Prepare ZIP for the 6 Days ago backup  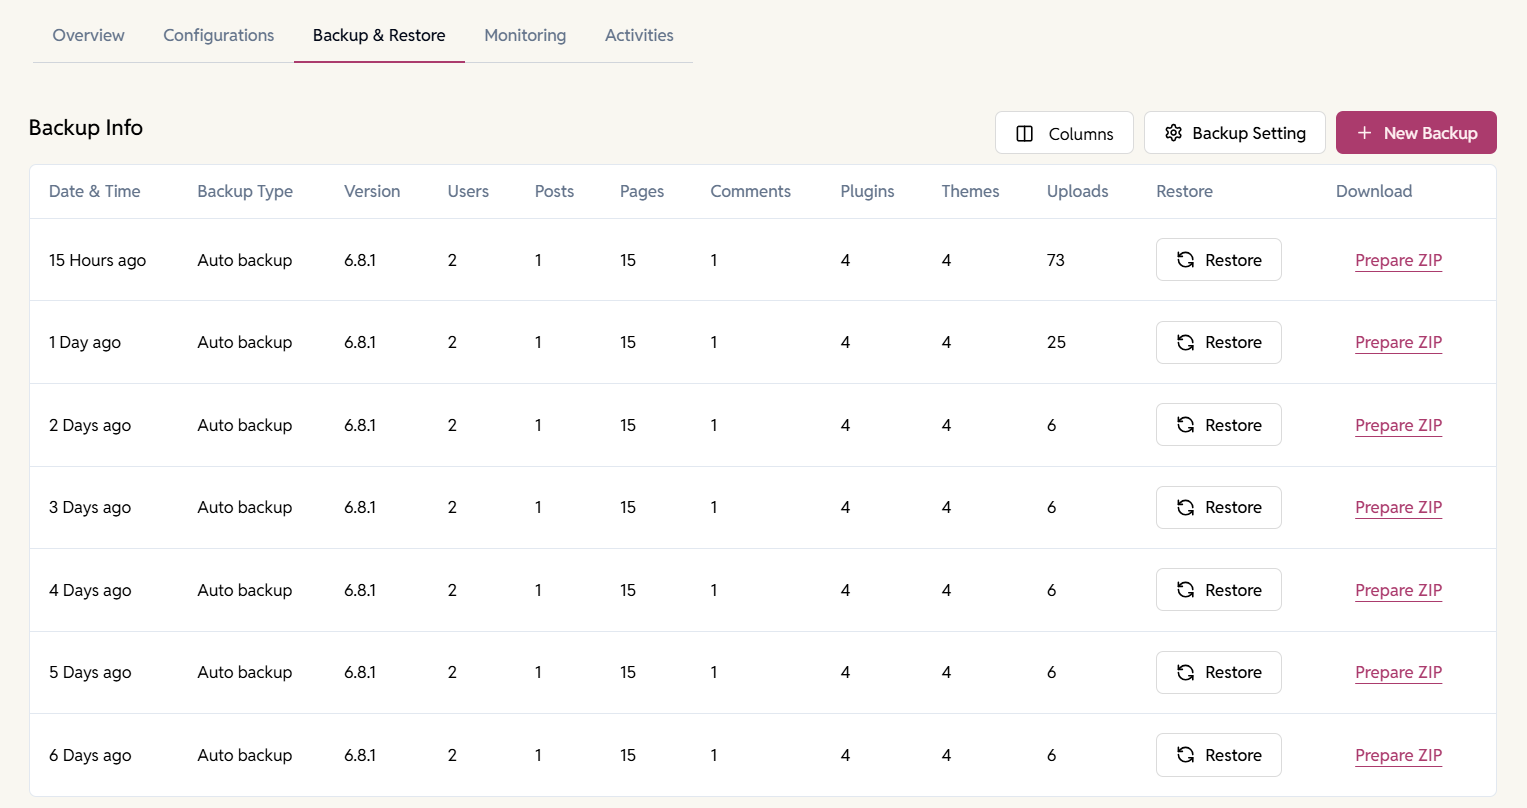1398,755
